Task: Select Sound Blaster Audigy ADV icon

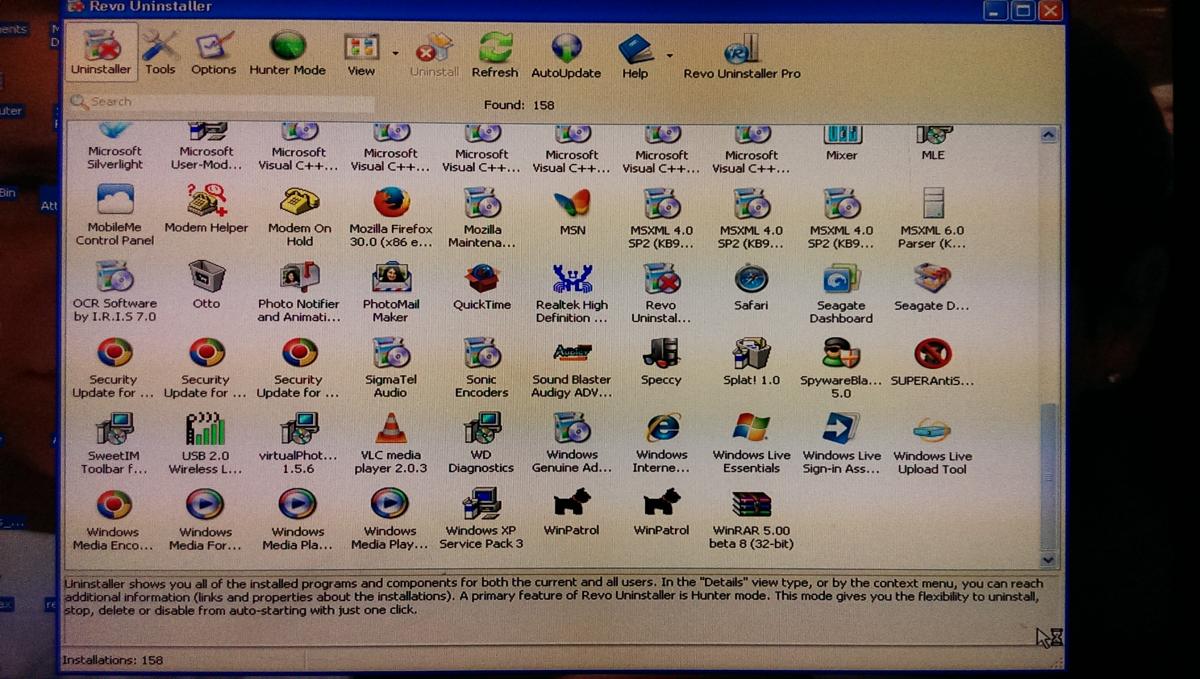Action: 572,368
